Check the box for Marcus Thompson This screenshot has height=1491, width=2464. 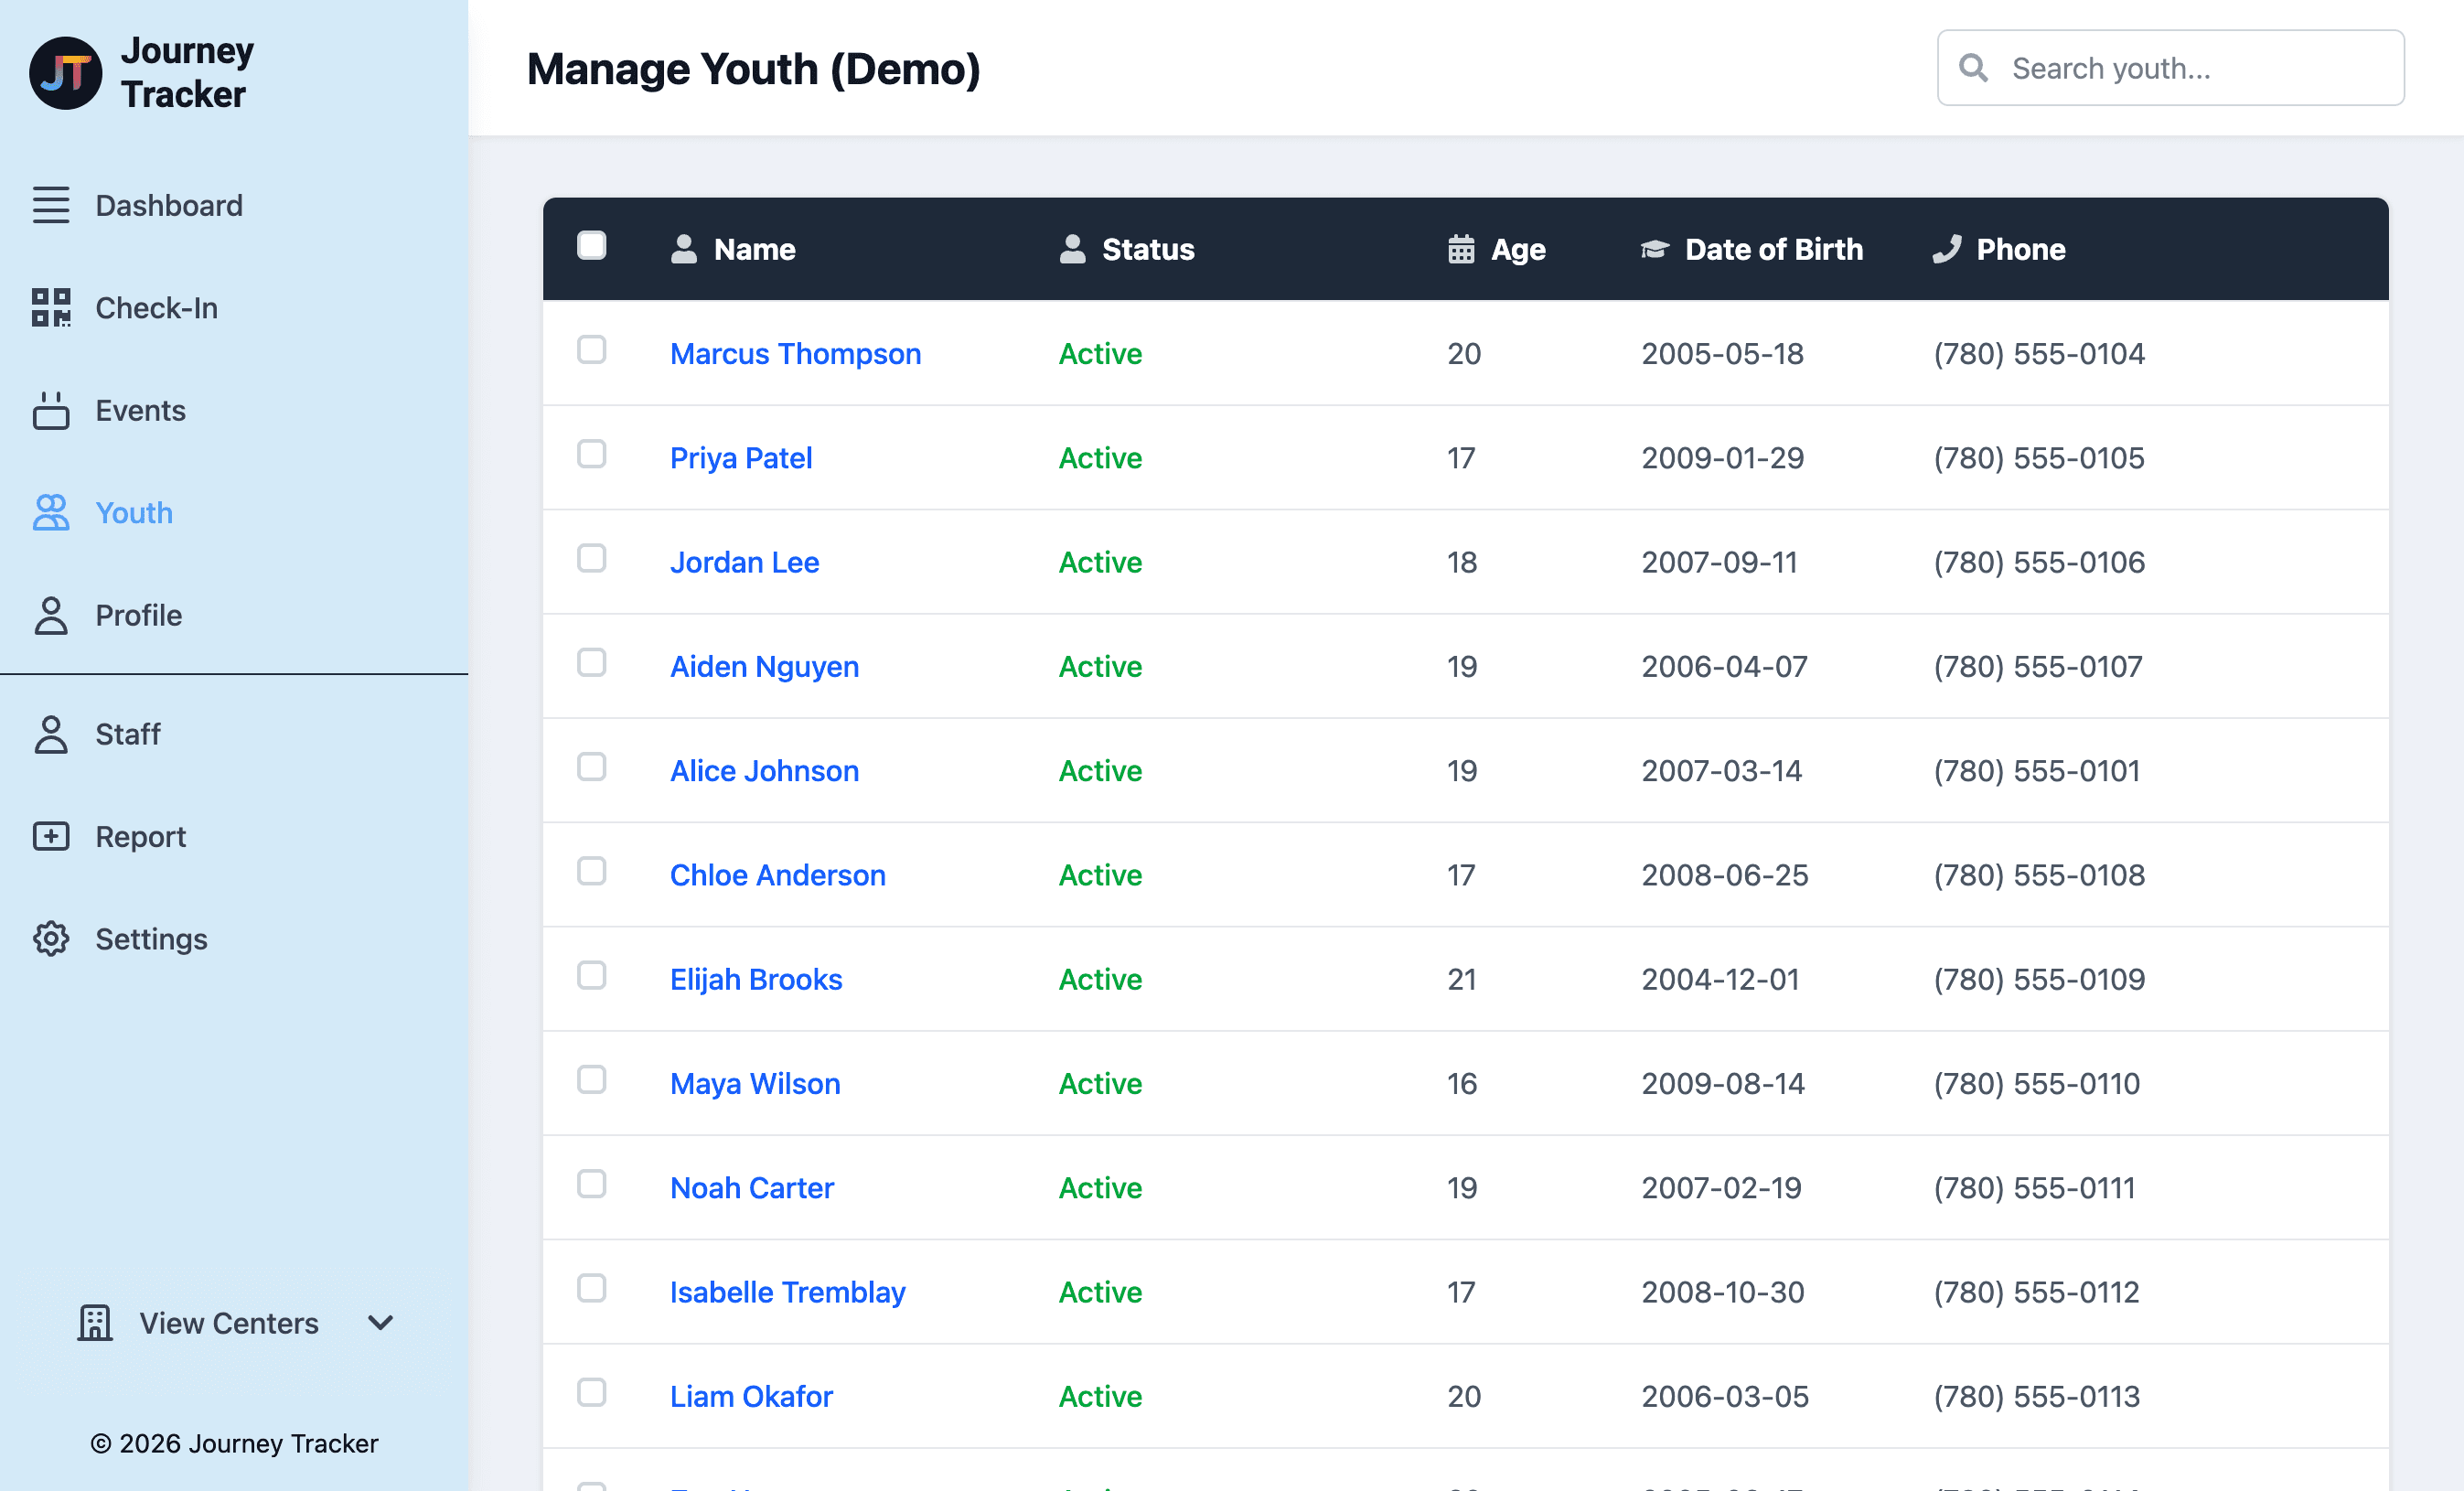tap(592, 349)
